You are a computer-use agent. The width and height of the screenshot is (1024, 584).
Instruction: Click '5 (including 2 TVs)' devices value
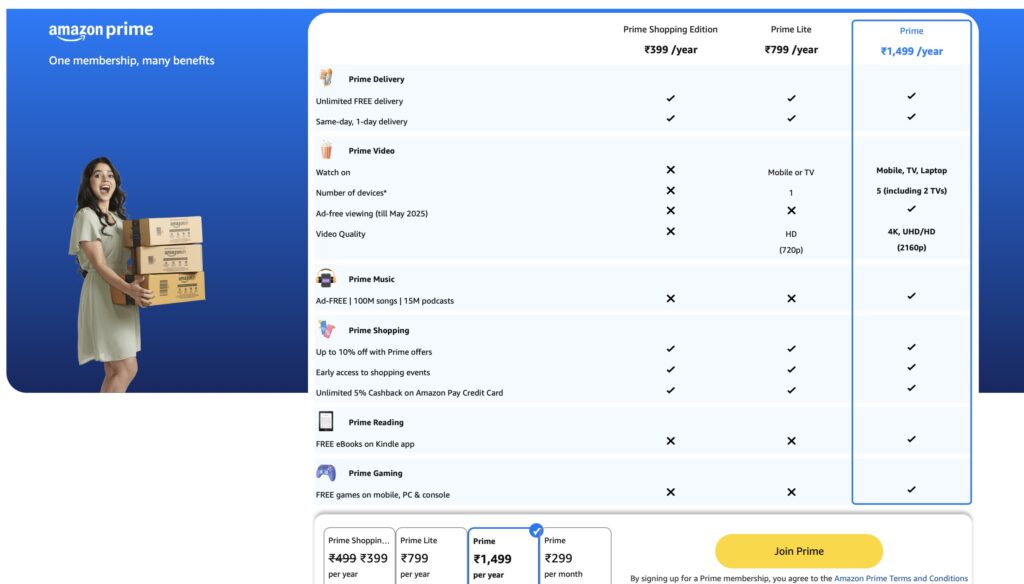pyautogui.click(x=912, y=191)
